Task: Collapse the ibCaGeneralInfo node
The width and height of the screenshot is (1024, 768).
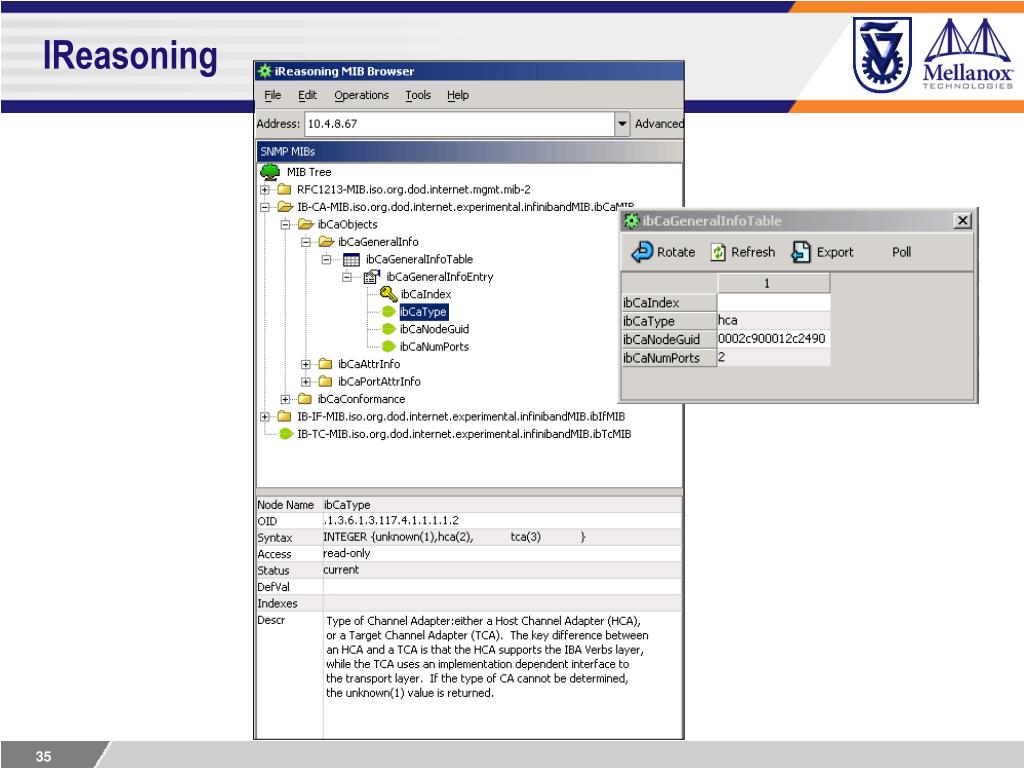Action: [306, 242]
